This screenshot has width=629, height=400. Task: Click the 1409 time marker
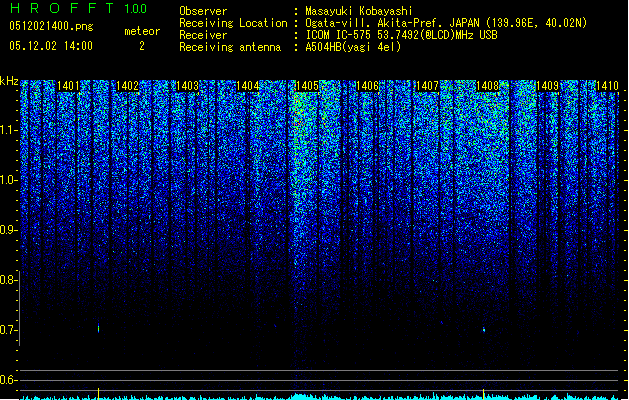[548, 86]
